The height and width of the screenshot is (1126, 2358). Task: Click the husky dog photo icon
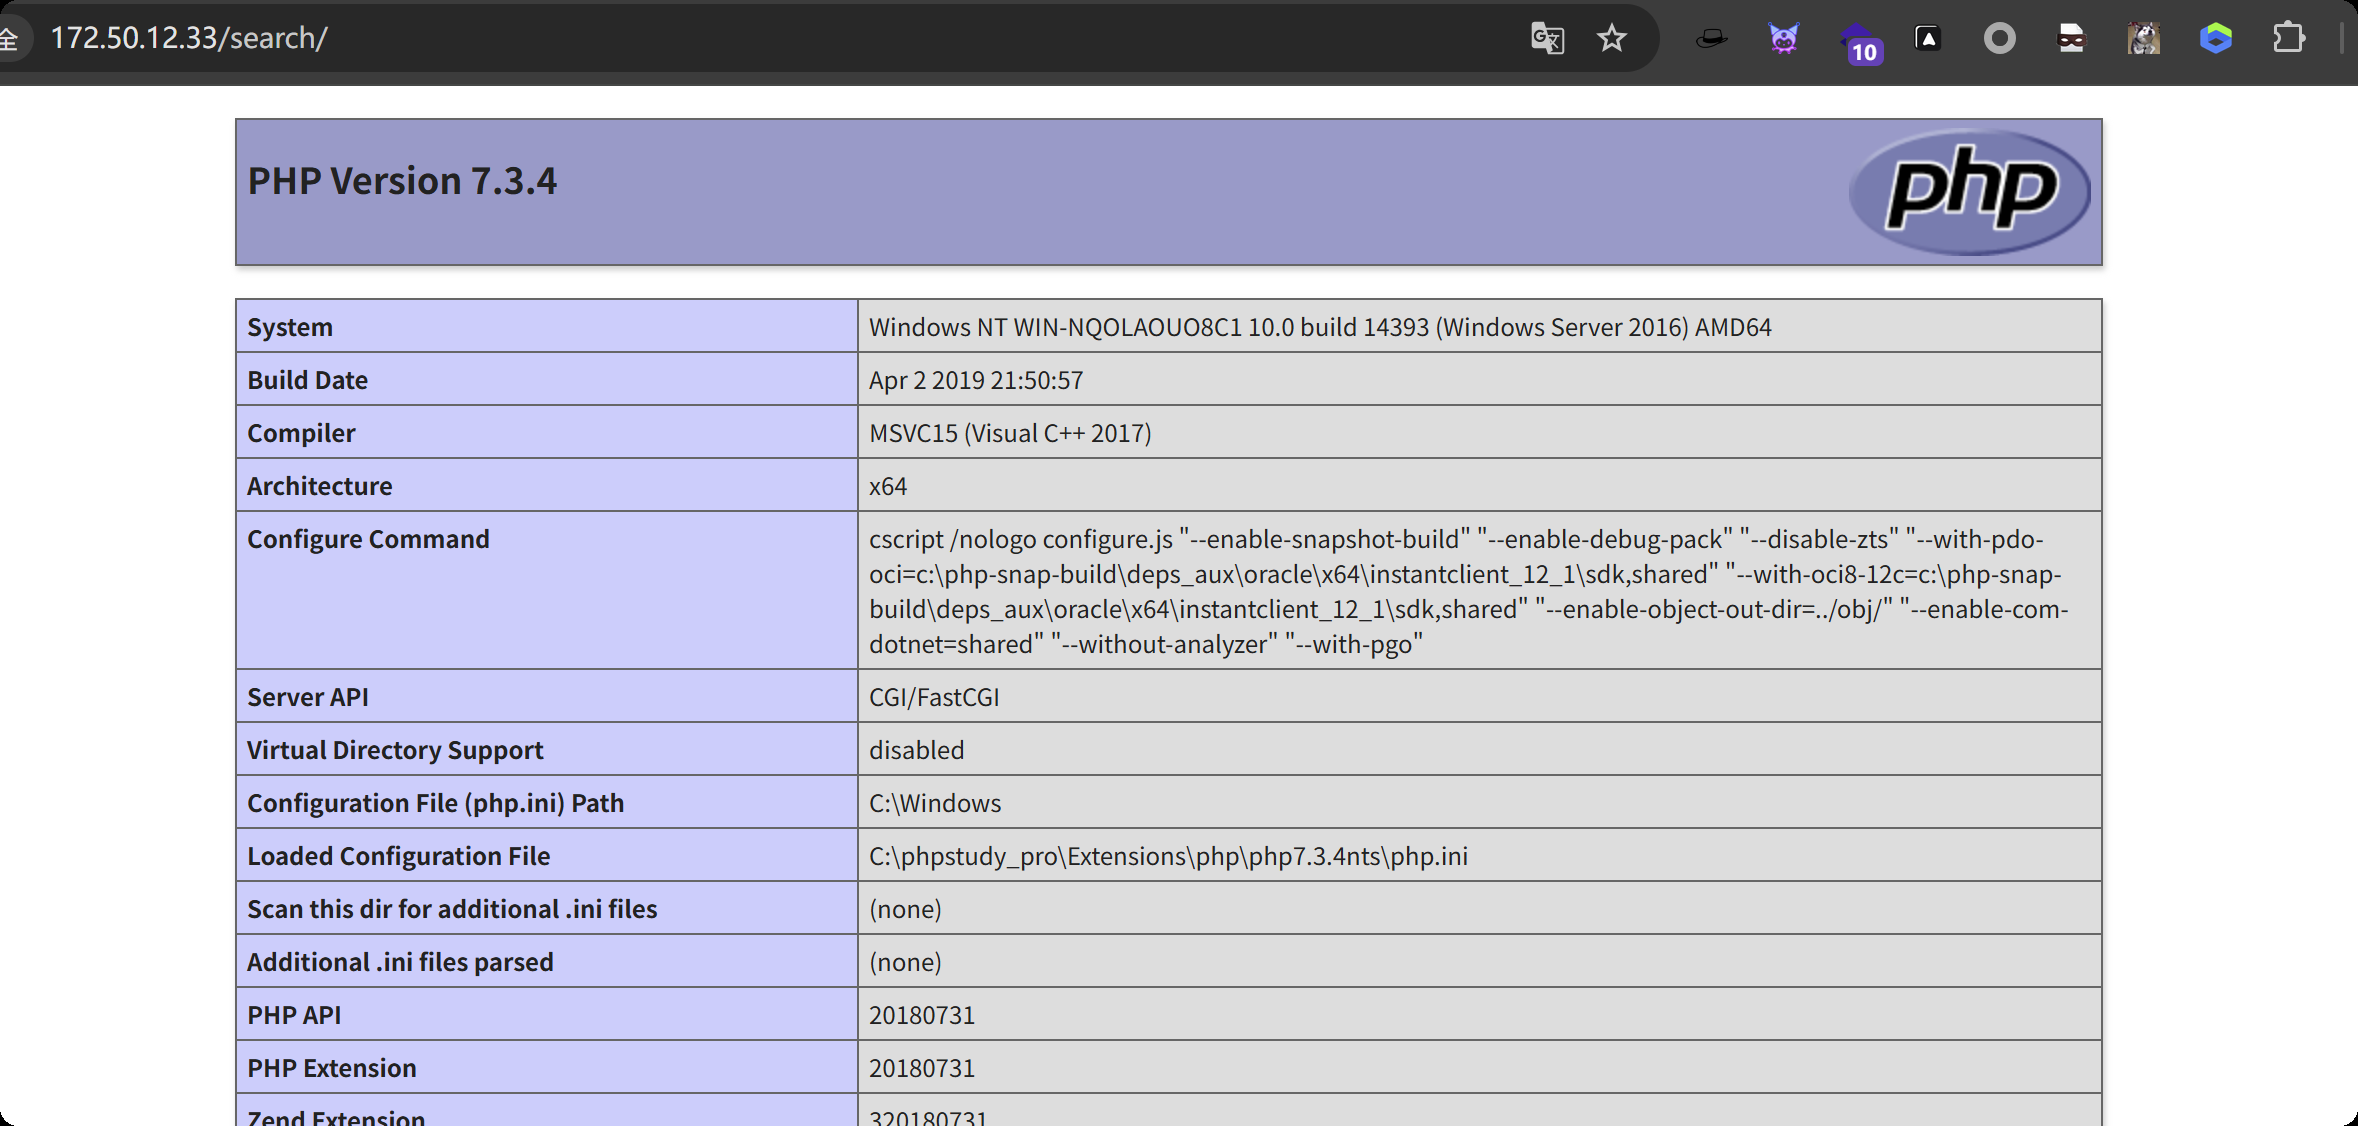click(2143, 39)
